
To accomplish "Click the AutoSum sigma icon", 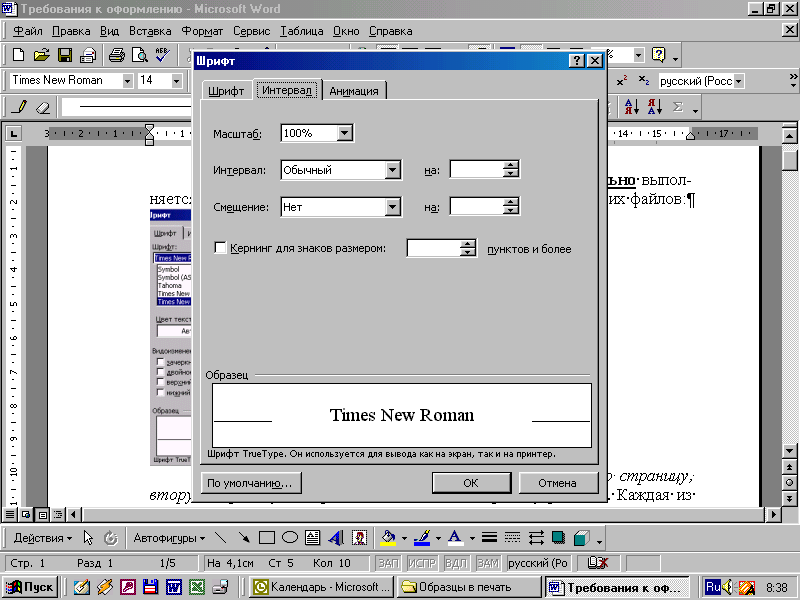I will coord(678,107).
